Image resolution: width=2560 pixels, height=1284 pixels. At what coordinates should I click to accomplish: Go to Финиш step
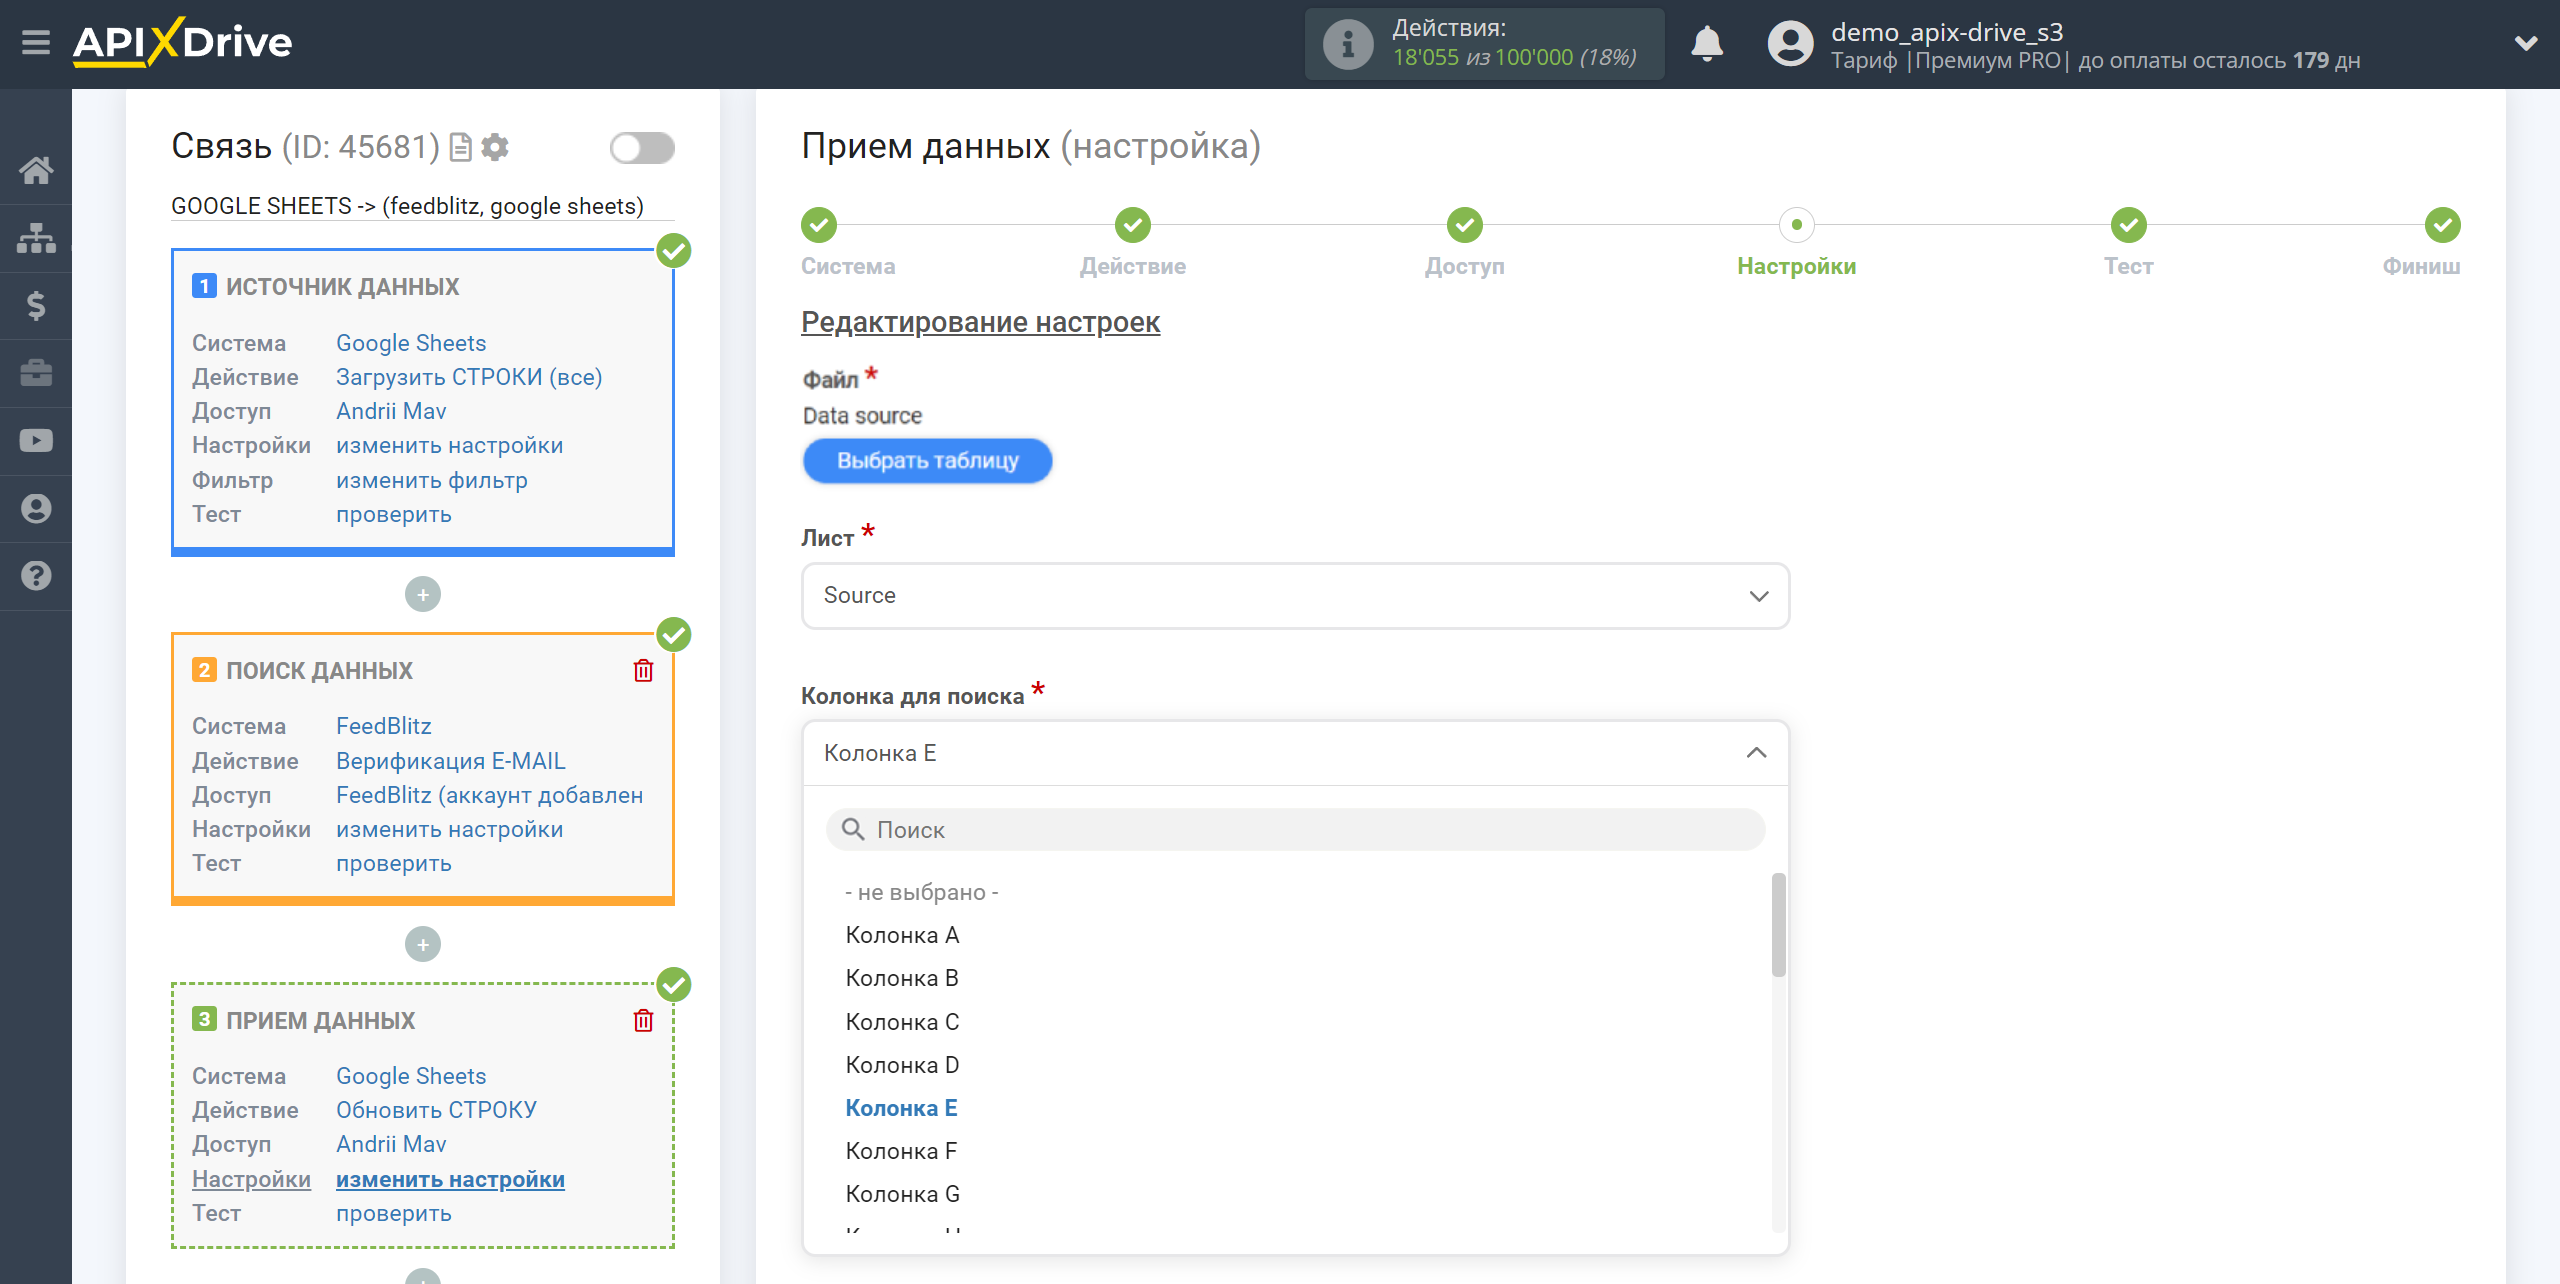point(2443,225)
